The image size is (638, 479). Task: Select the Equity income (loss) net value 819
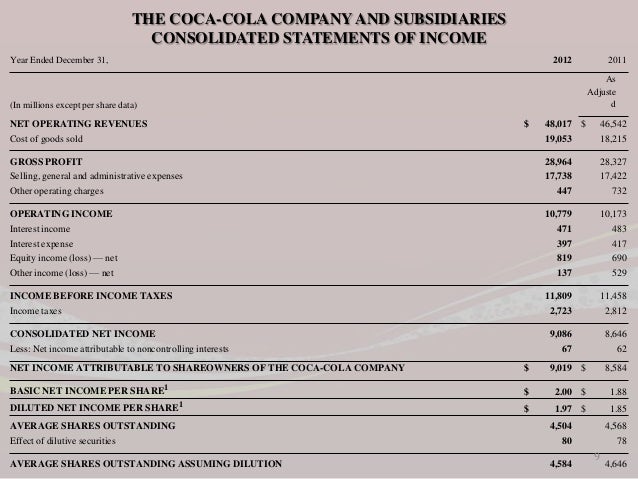pyautogui.click(x=564, y=258)
